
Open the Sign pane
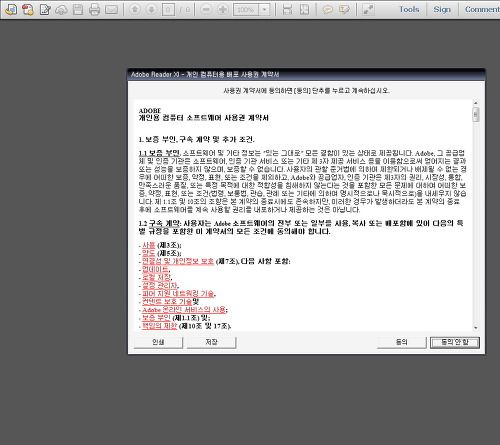coord(442,9)
